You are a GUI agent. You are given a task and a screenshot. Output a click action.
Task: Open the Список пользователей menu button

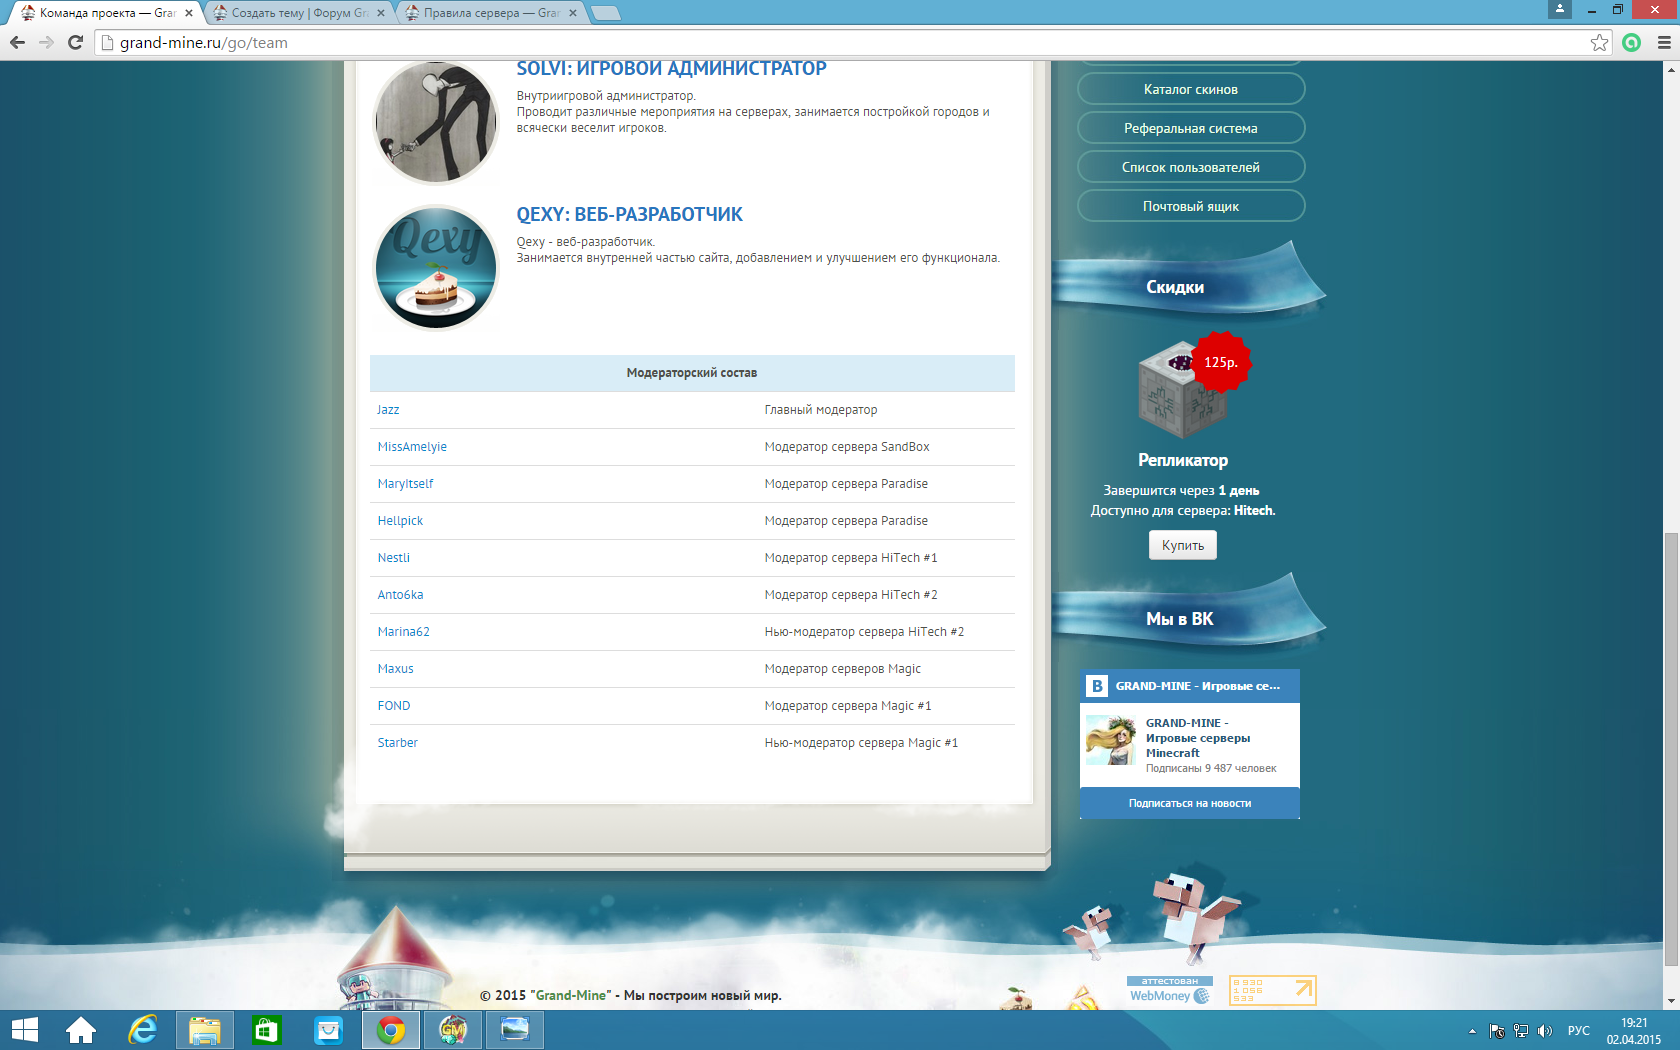(x=1191, y=167)
